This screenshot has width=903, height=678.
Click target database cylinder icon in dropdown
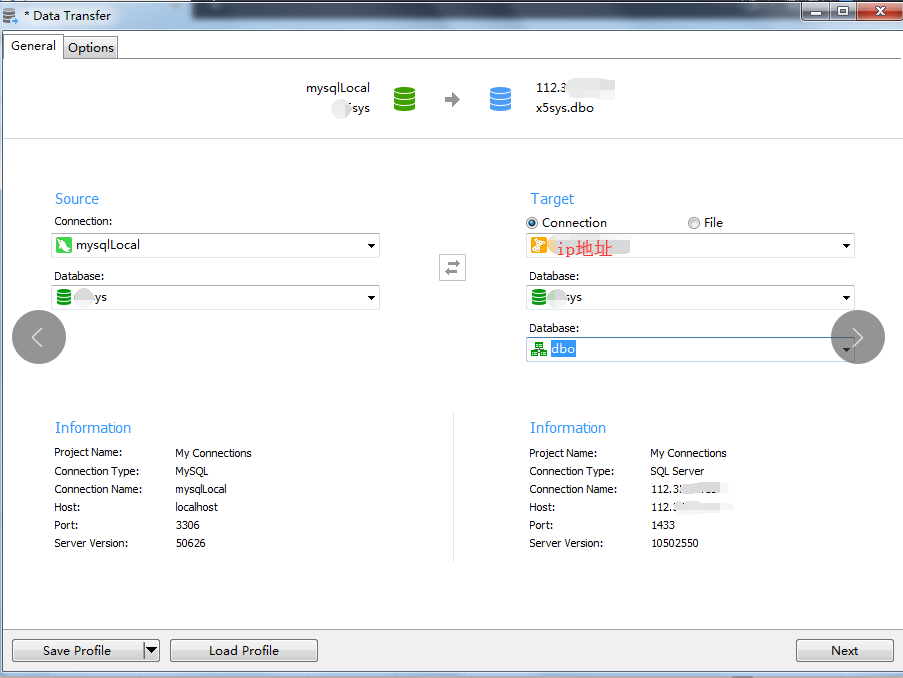coord(539,297)
